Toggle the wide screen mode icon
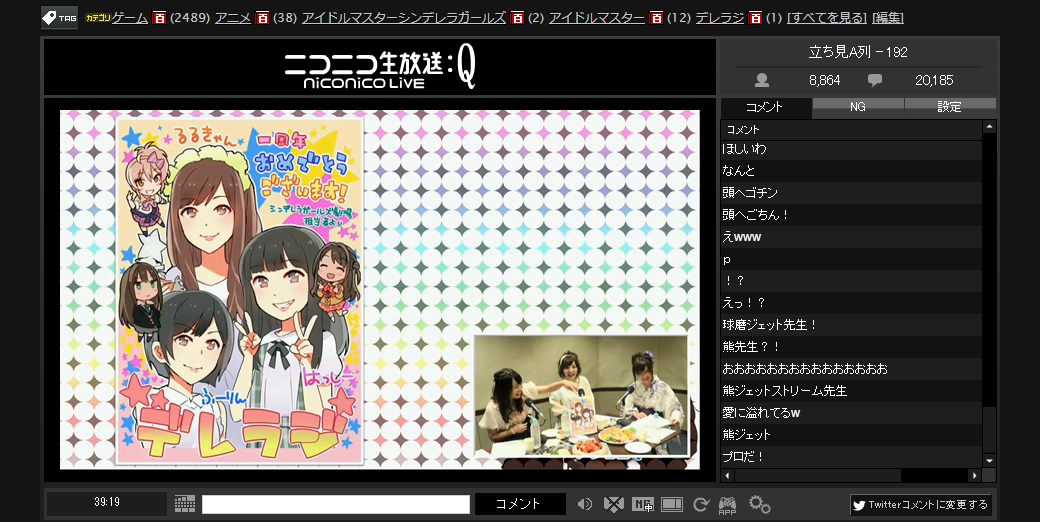The image size is (1040, 522). pyautogui.click(x=672, y=504)
